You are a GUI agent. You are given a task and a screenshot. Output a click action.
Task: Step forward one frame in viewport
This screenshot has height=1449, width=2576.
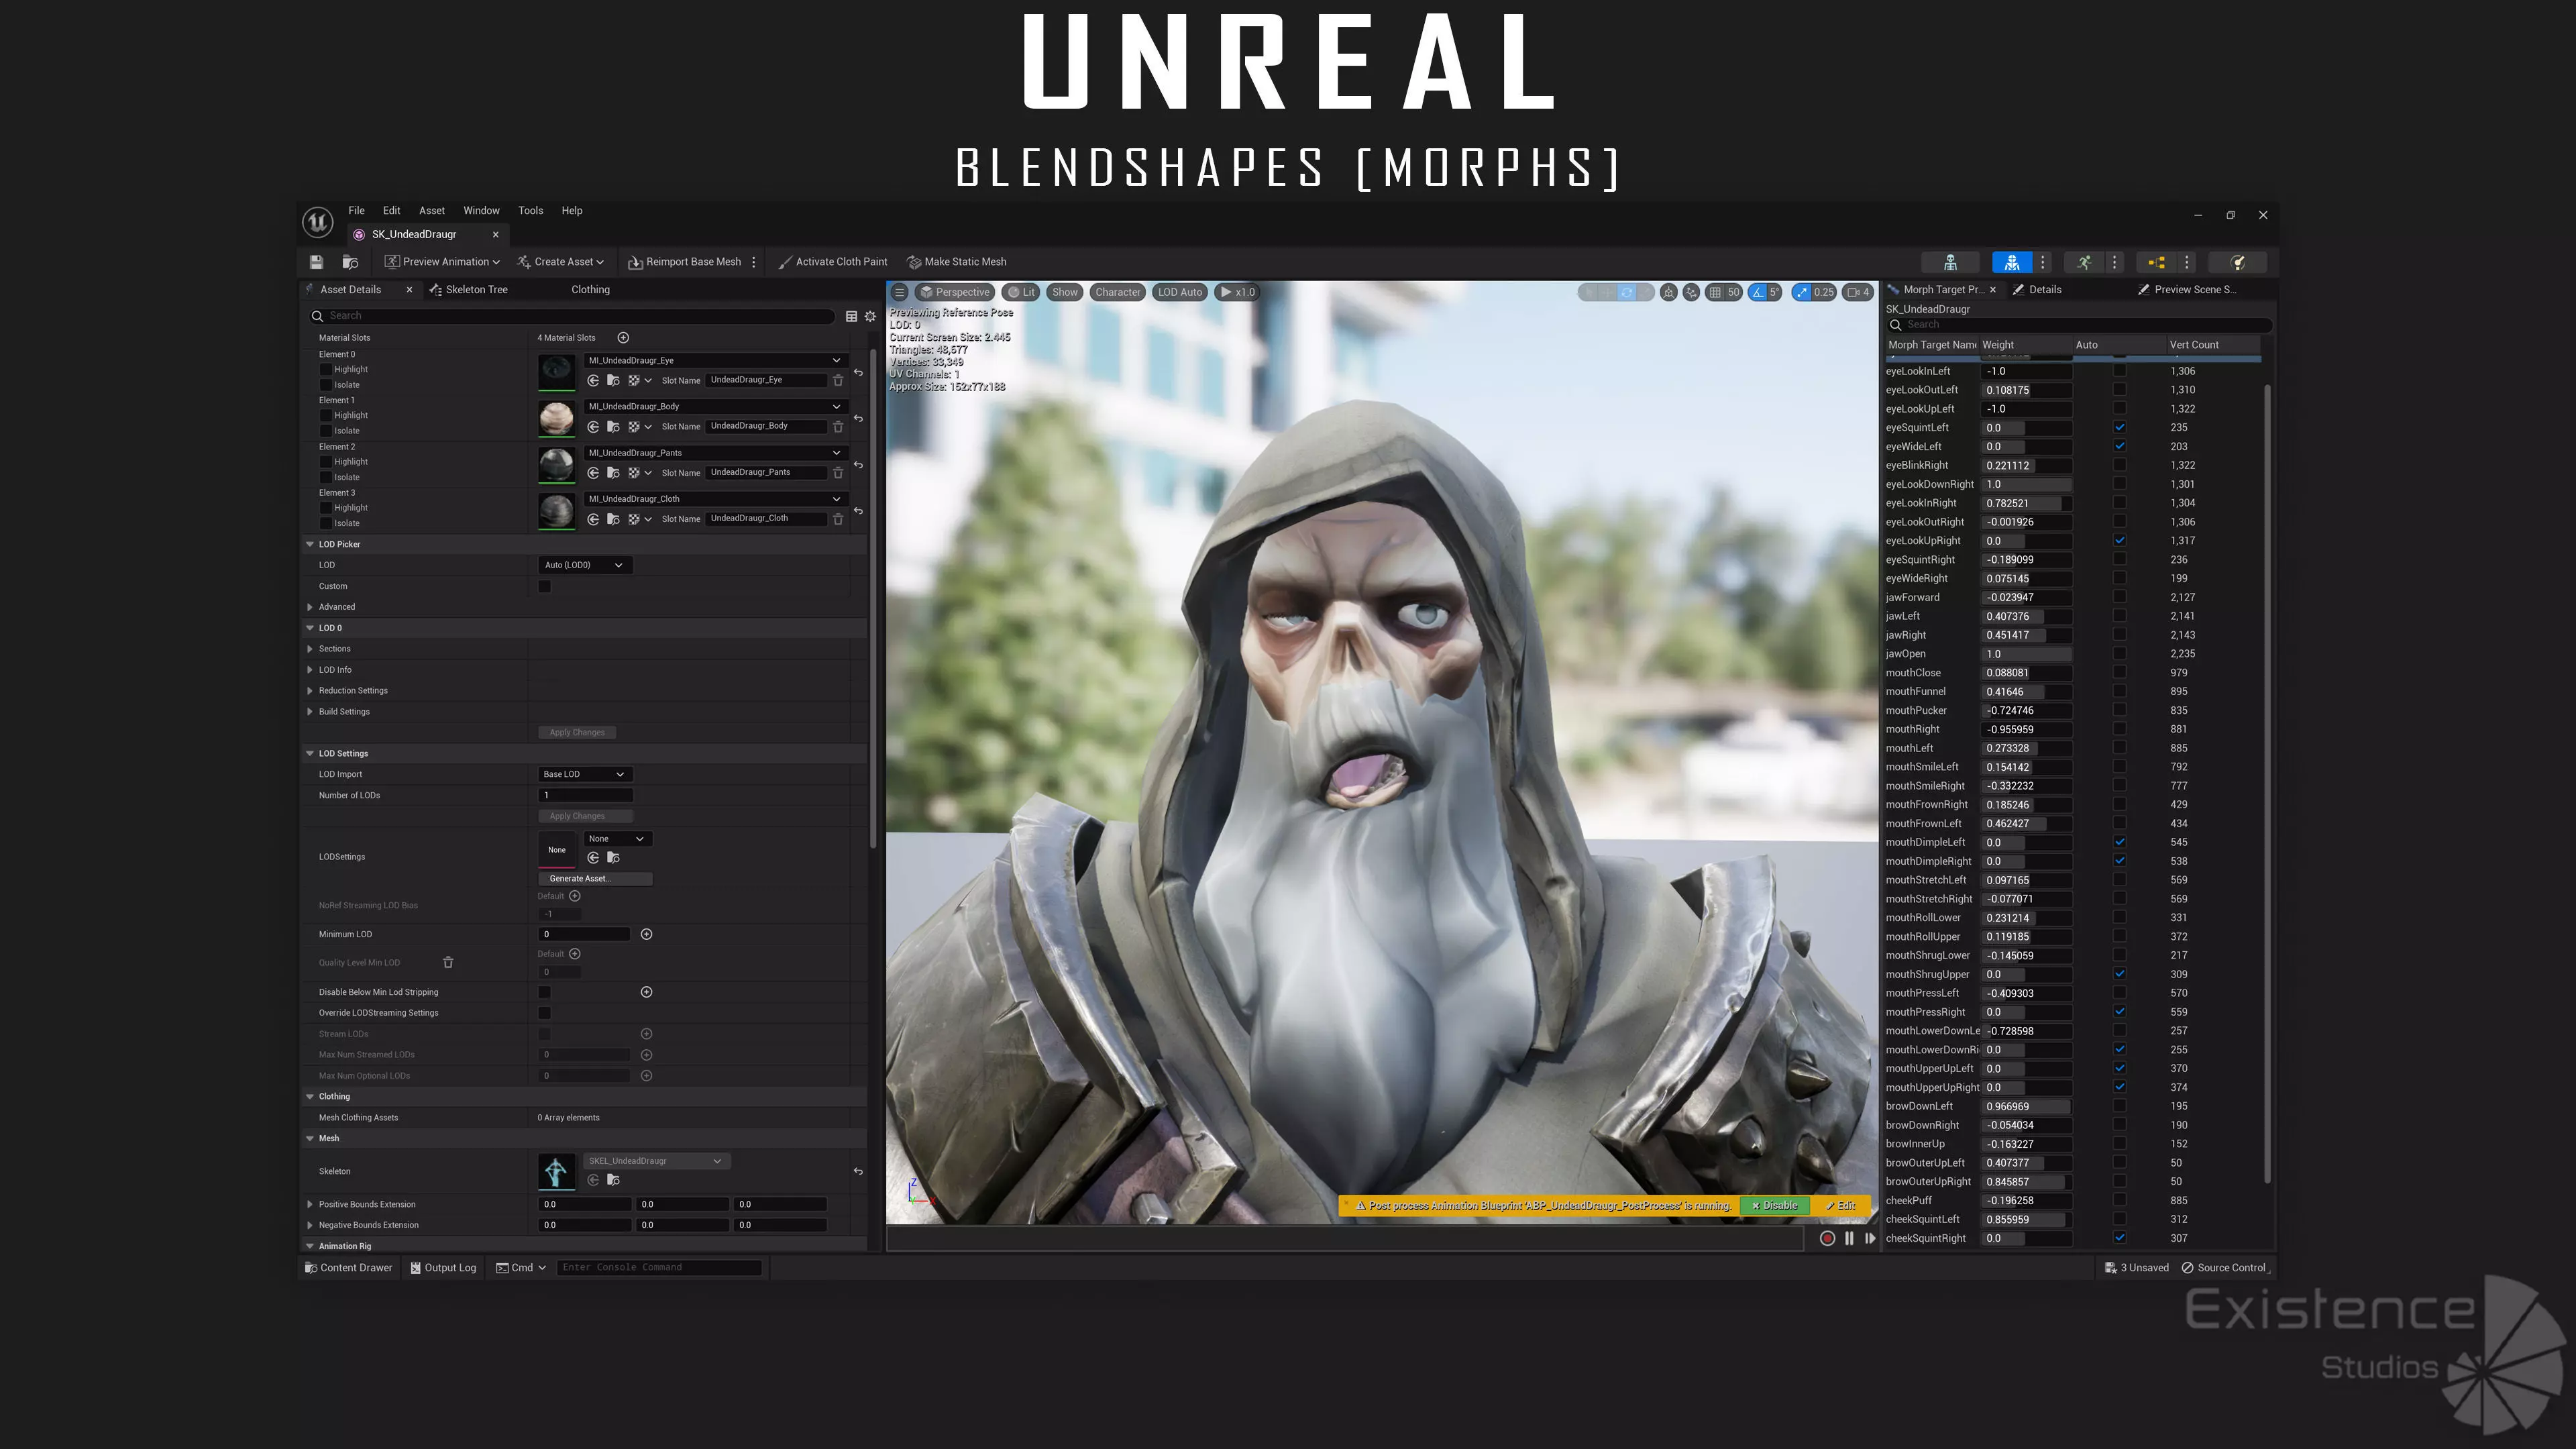(1870, 1238)
